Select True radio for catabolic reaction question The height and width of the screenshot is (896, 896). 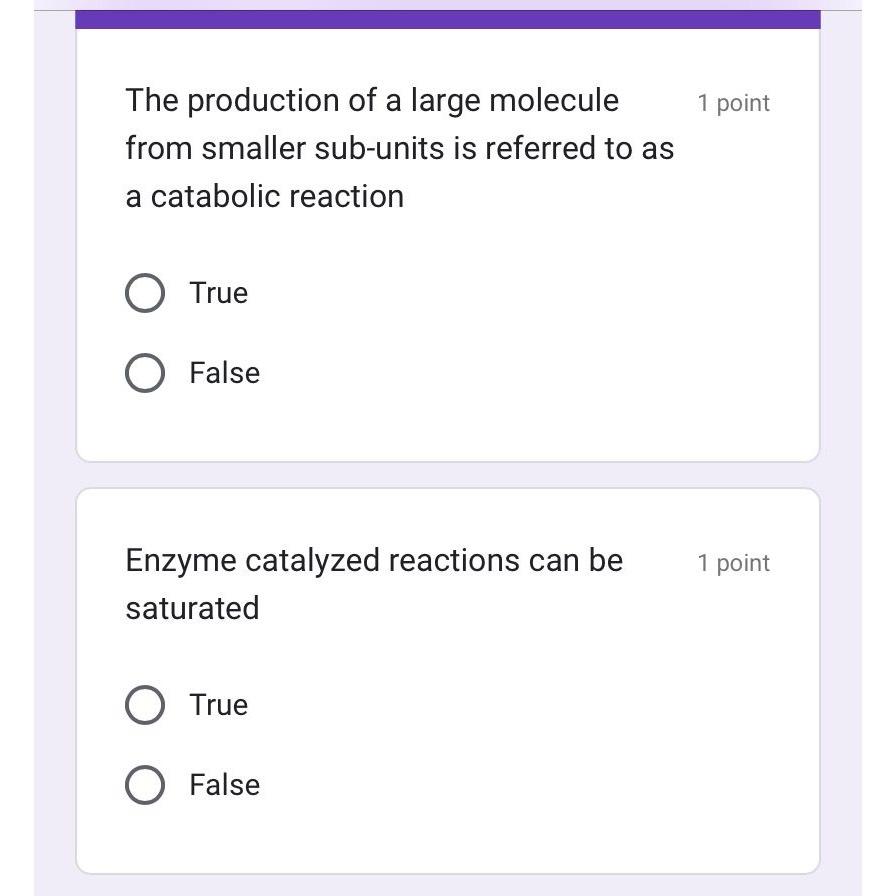[x=145, y=293]
